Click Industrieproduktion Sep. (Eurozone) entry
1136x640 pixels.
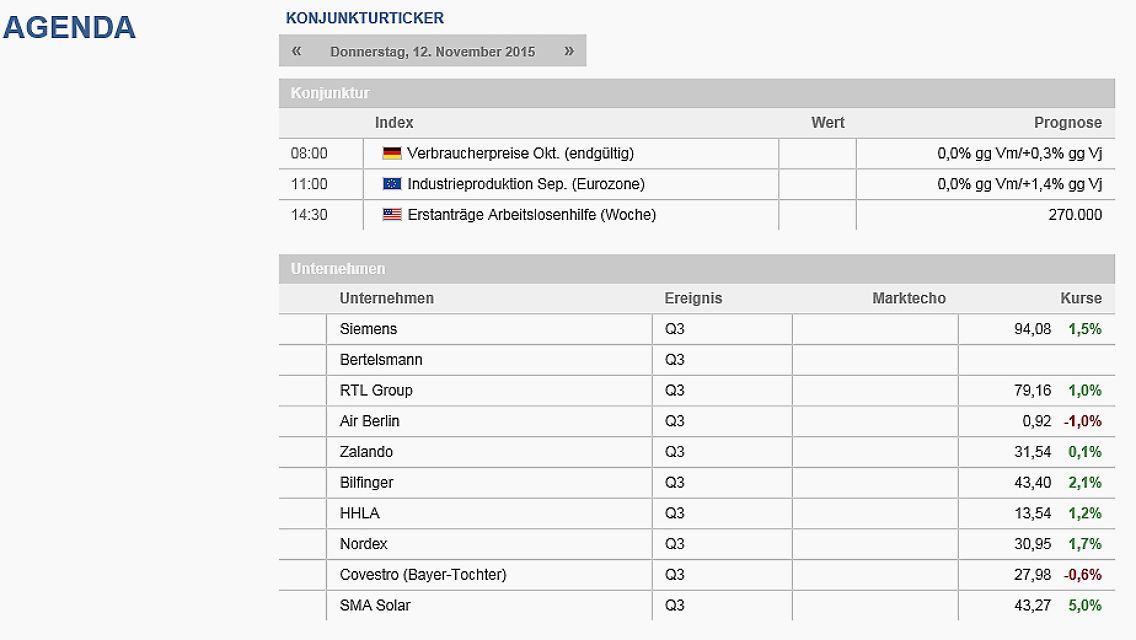[526, 184]
